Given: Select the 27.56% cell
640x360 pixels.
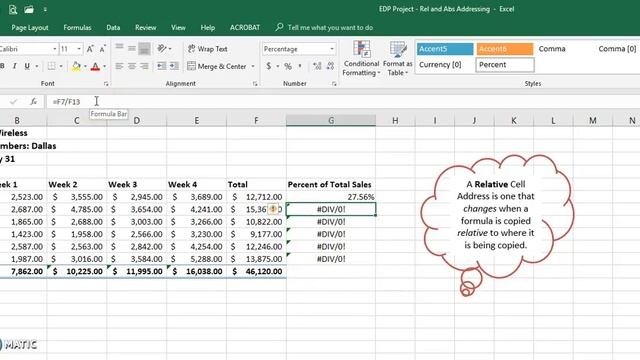Looking at the screenshot, I should coord(331,197).
